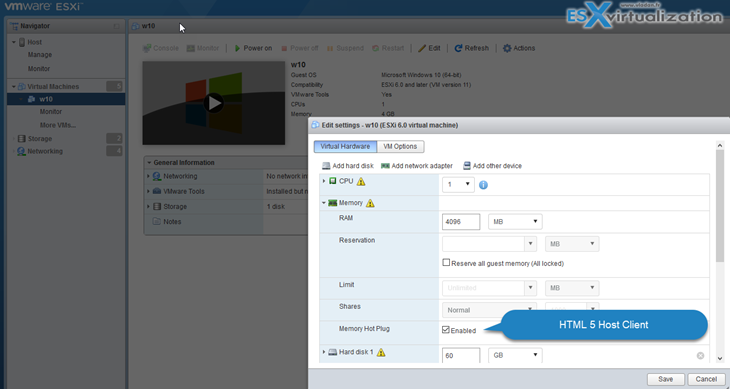730x389 pixels.
Task: Click the Notes row in General Information
Action: (x=225, y=222)
